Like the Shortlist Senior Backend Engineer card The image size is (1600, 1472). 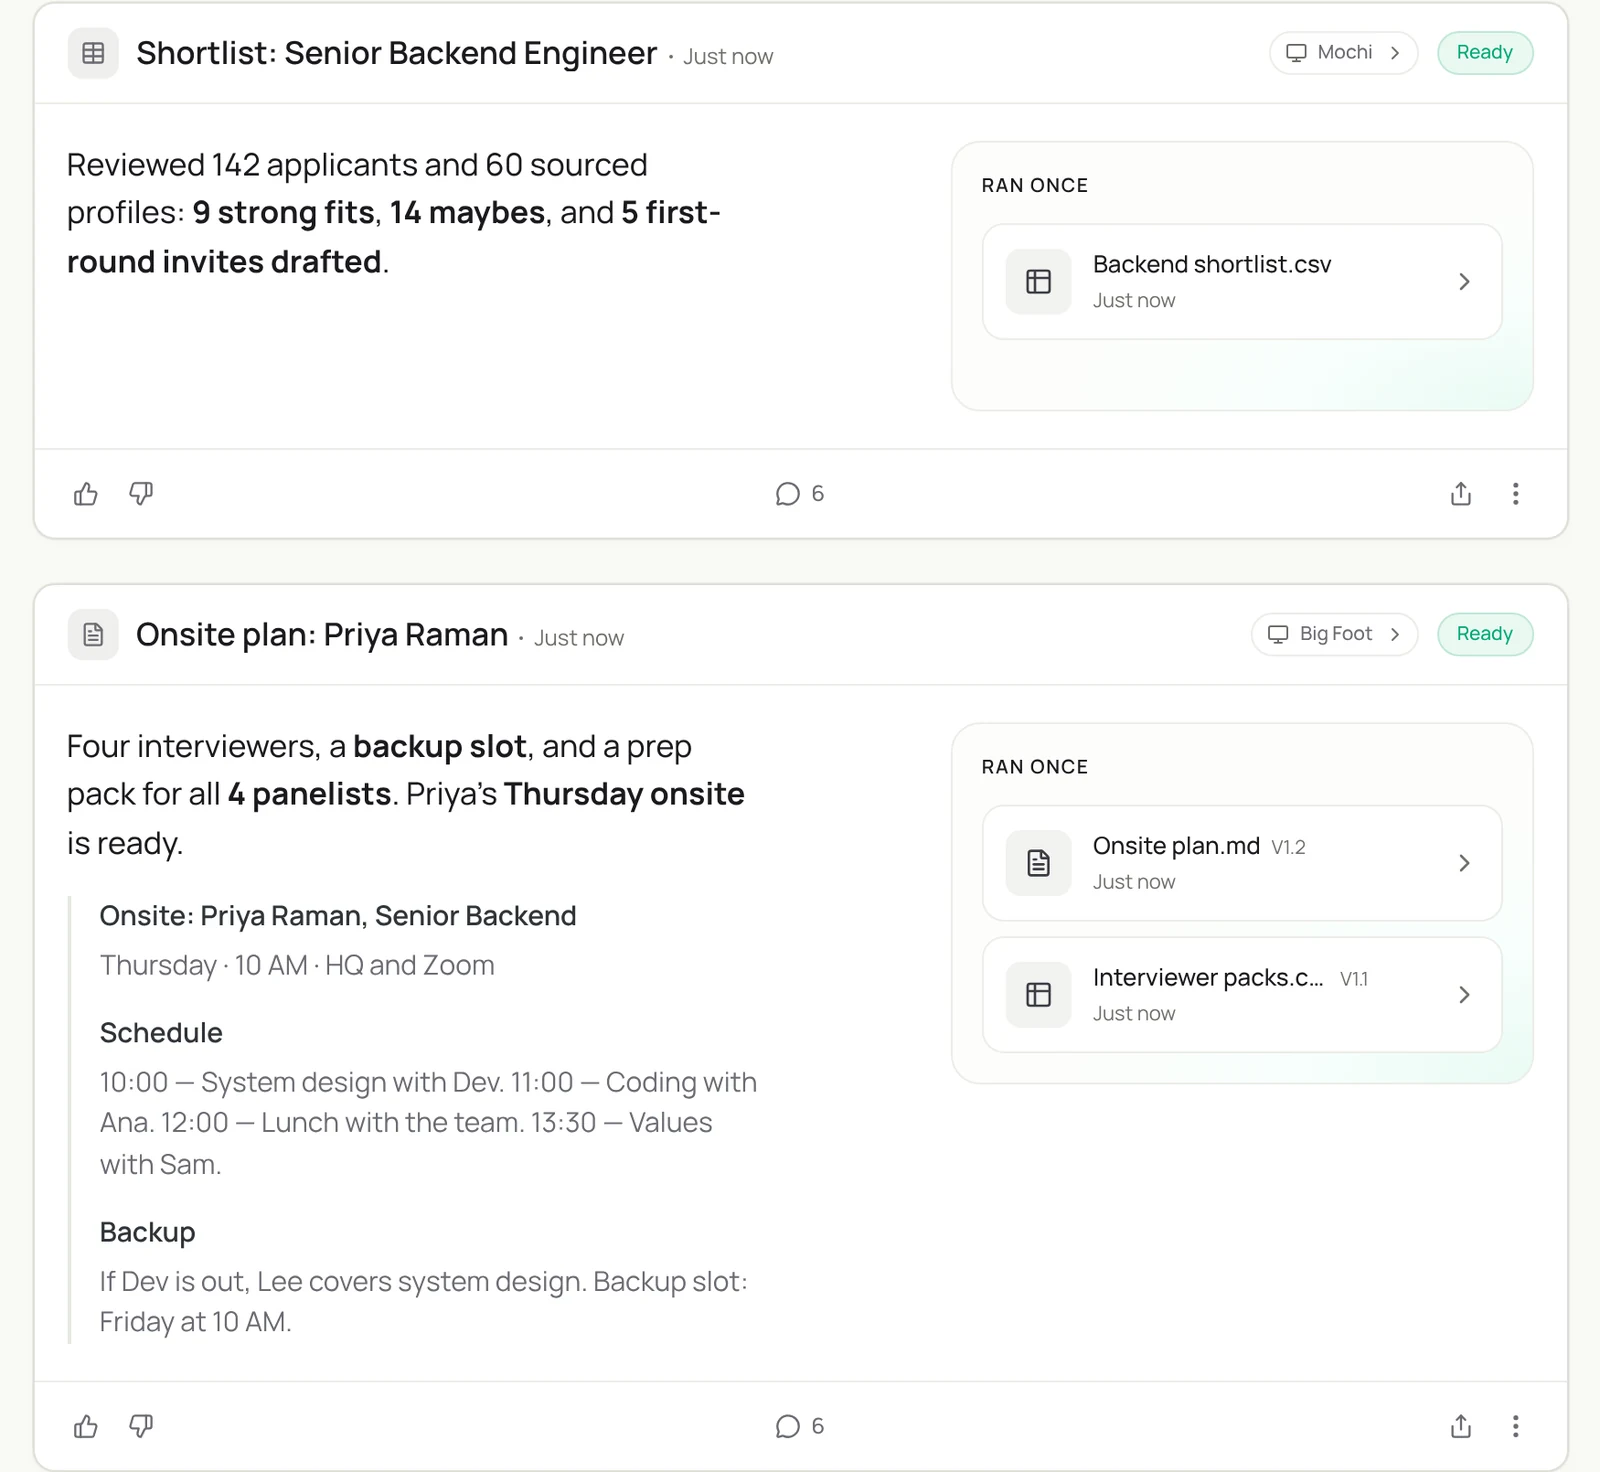86,494
